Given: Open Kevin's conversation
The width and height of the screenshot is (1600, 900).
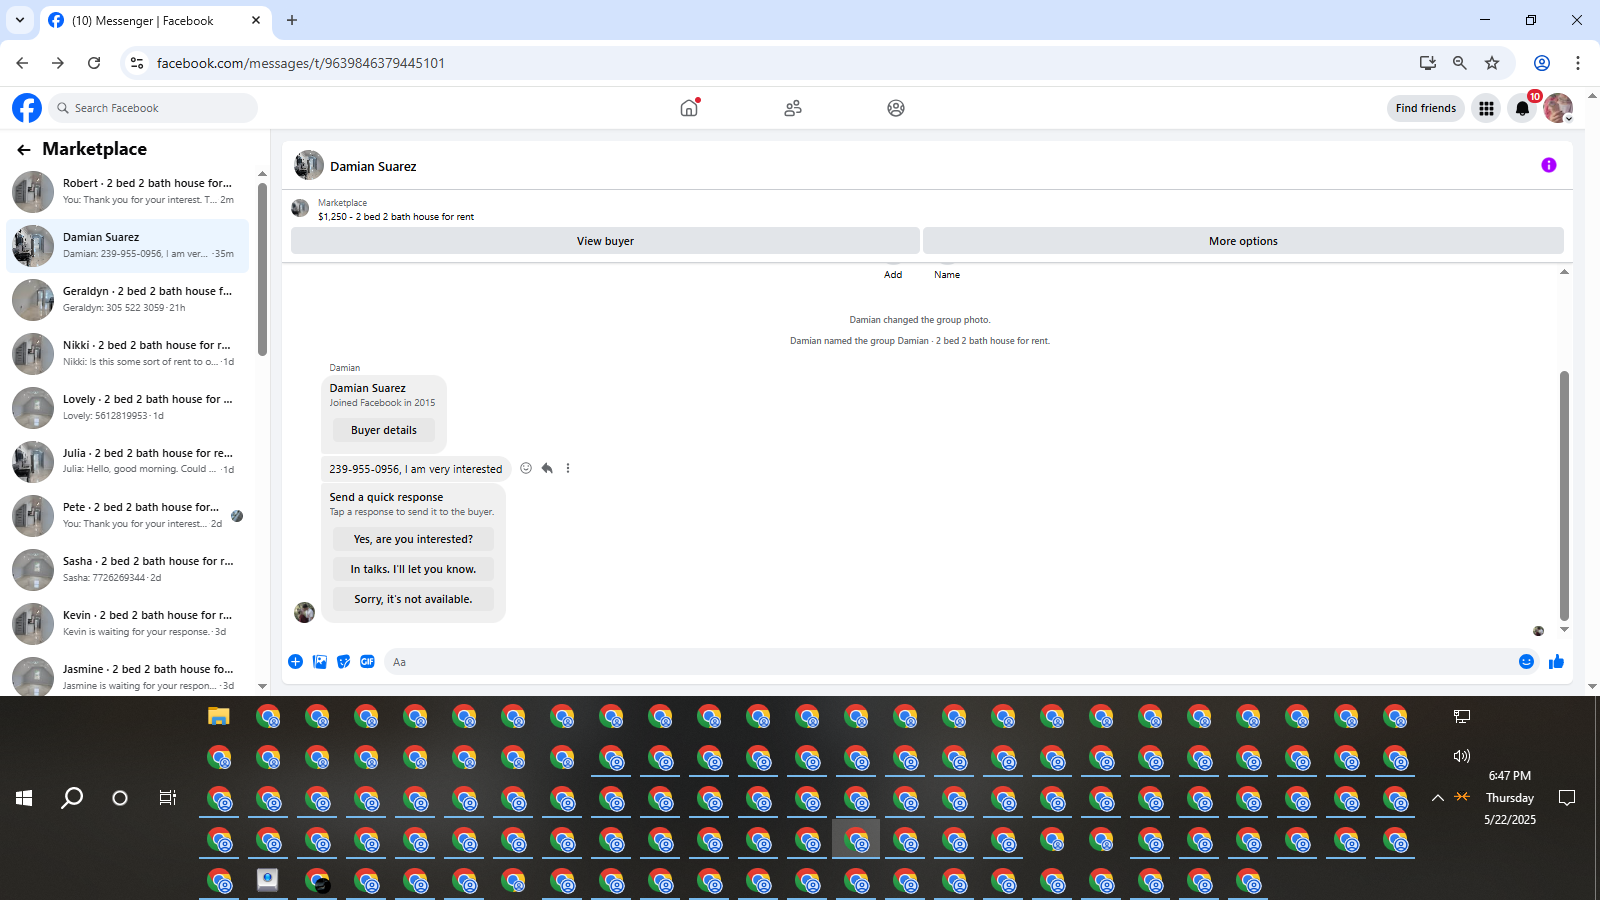Looking at the screenshot, I should click(x=128, y=624).
